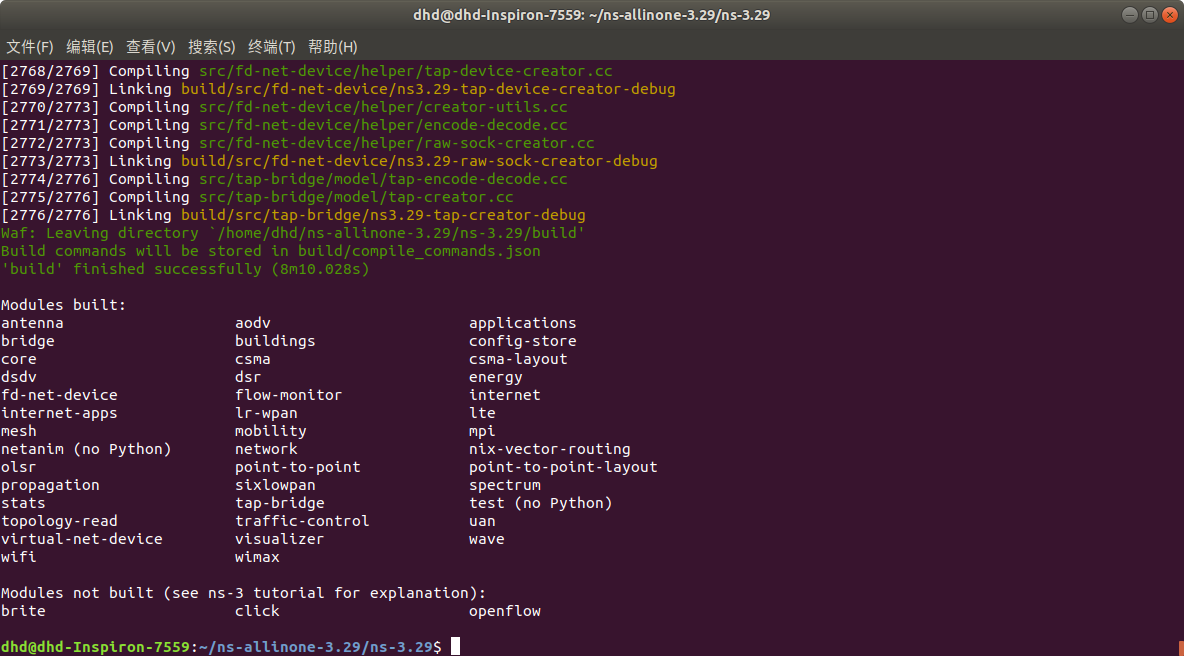
Task: Click the 'wifi' module name
Action: pos(18,556)
